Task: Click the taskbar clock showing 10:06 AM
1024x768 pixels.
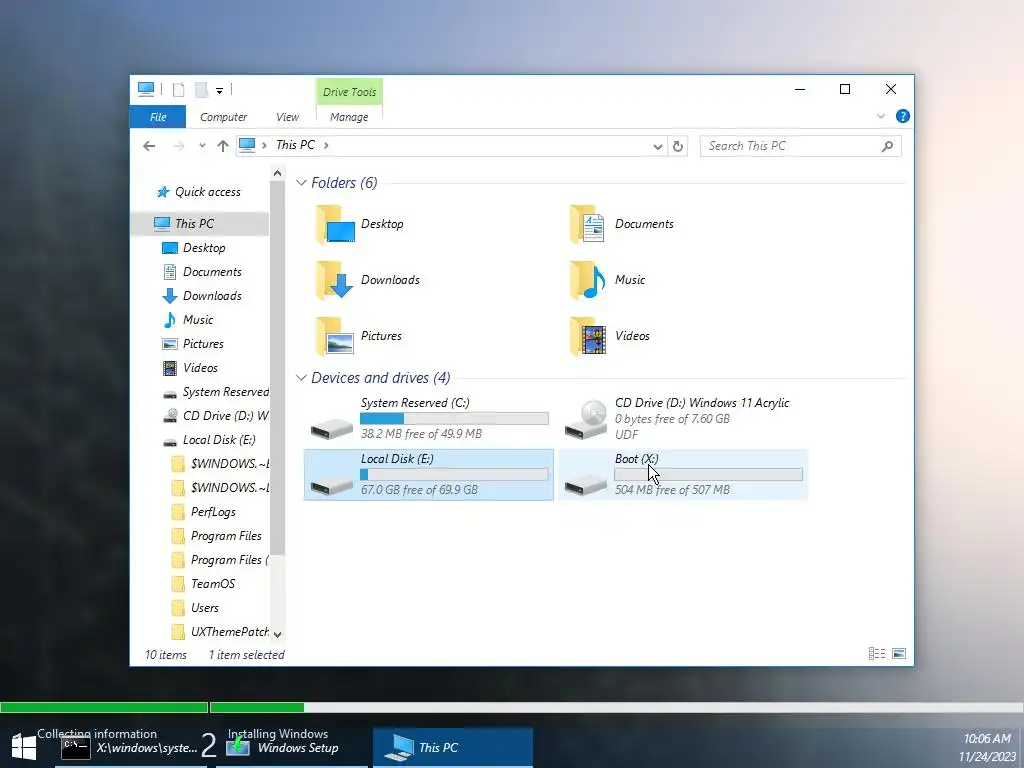Action: [x=987, y=739]
